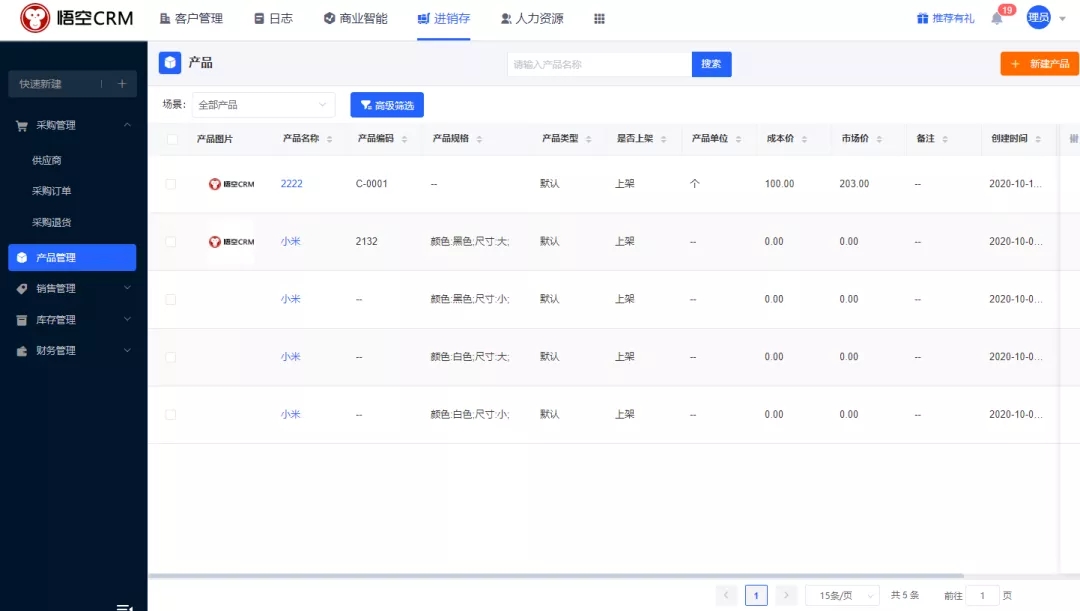Expand the 财务管理 sidebar group
The image size is (1080, 611).
127,350
